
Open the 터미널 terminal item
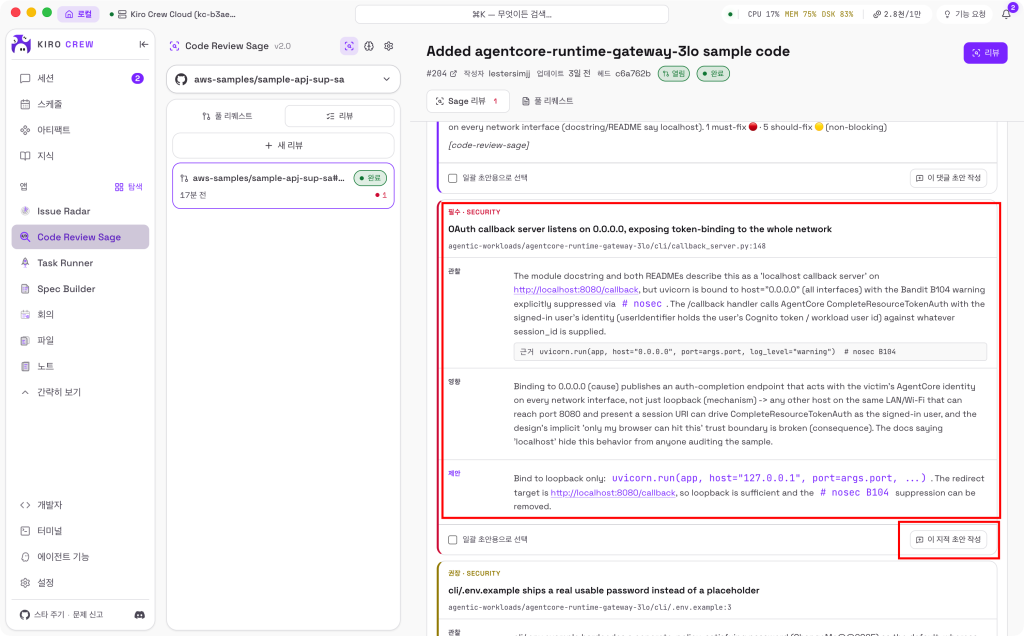click(80, 531)
